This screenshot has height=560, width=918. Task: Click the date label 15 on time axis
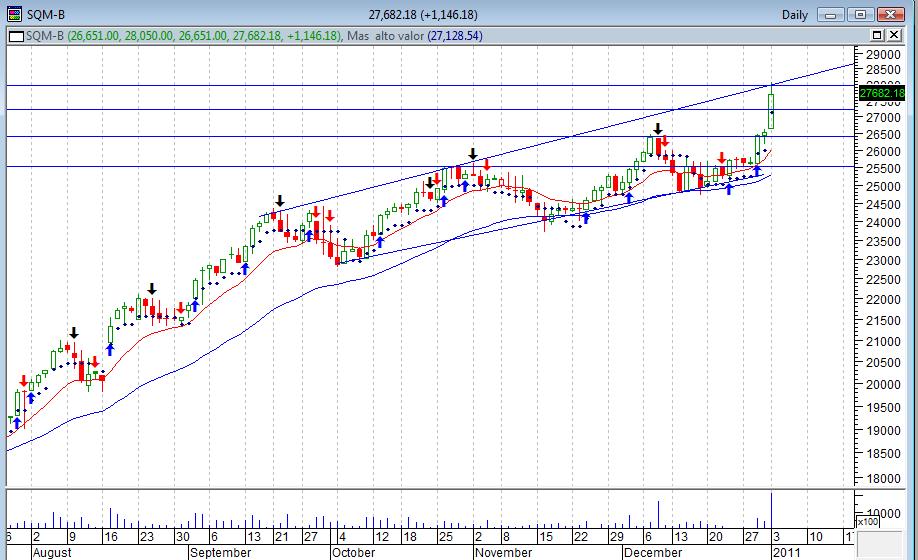(x=546, y=537)
